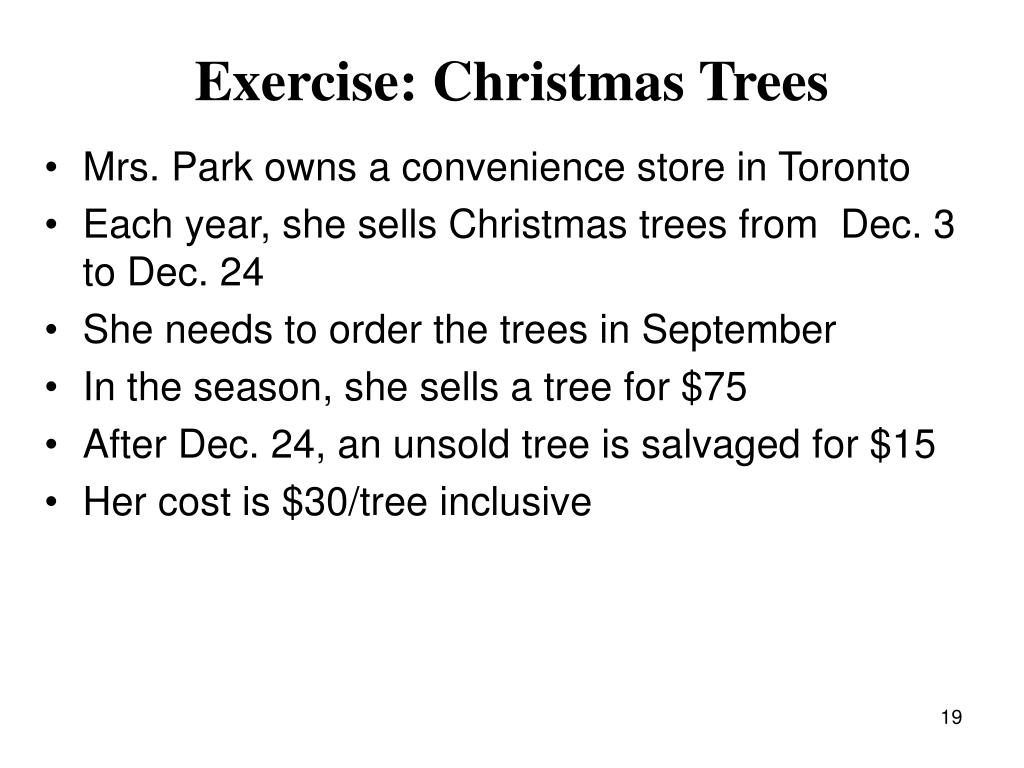Click the bullet point before Mrs. Park
Image resolution: width=1024 pixels, height=768 pixels.
tap(51, 166)
